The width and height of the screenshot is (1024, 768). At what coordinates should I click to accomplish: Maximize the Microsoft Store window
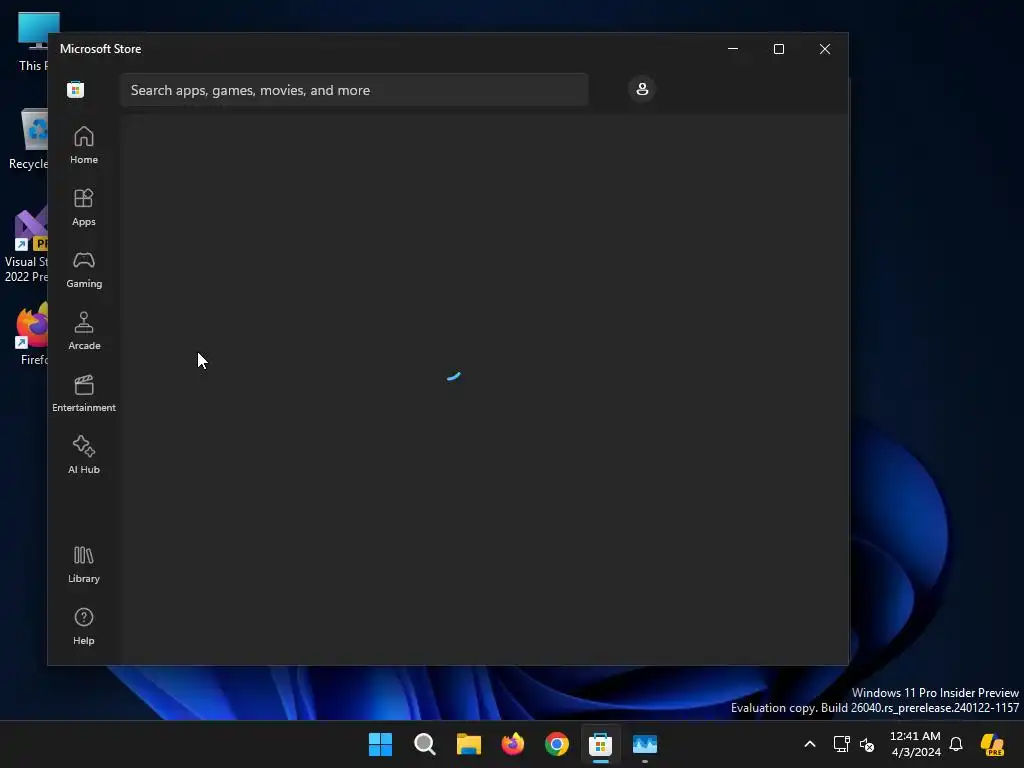tap(778, 49)
